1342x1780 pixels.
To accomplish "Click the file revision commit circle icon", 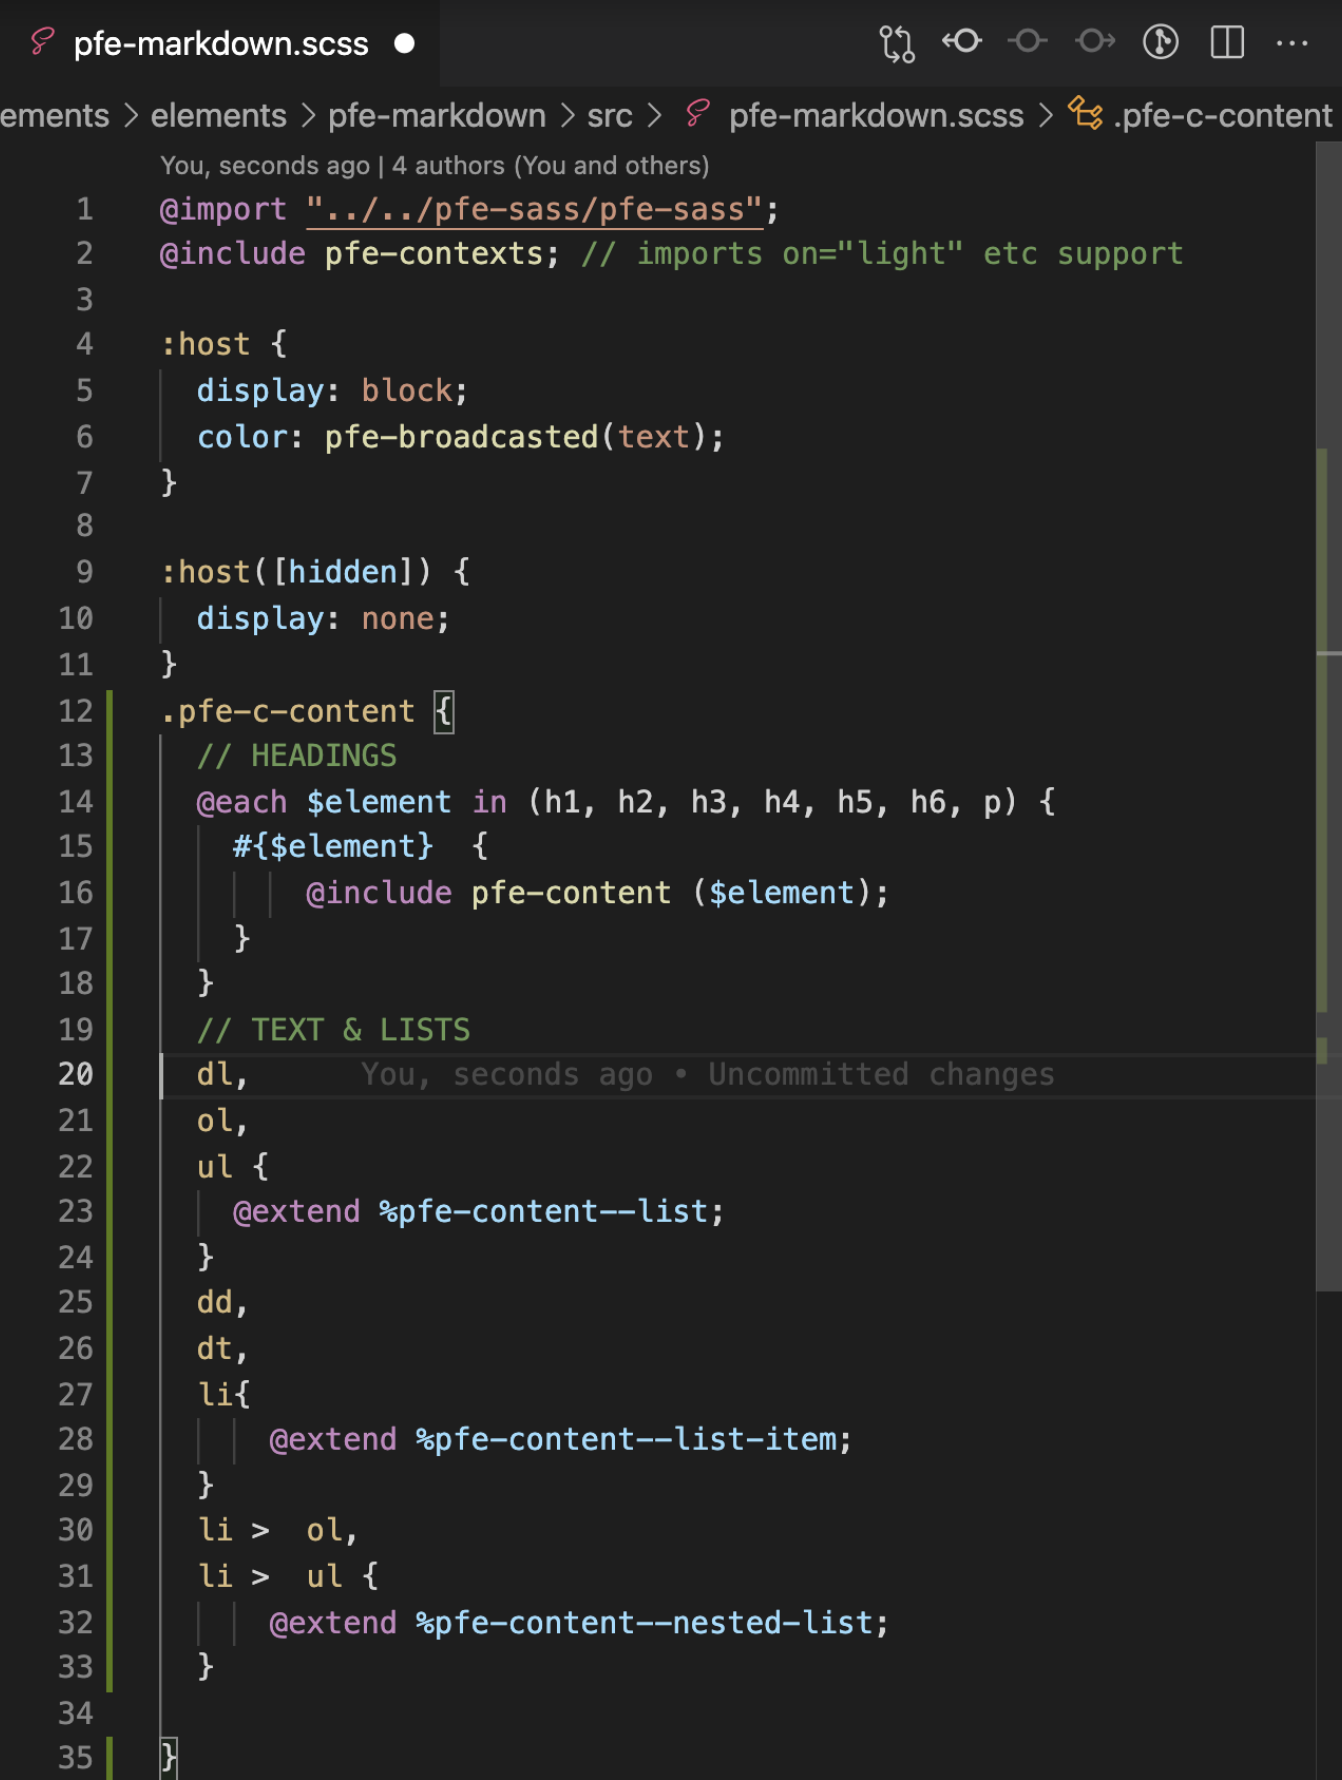I will pyautogui.click(x=1028, y=41).
